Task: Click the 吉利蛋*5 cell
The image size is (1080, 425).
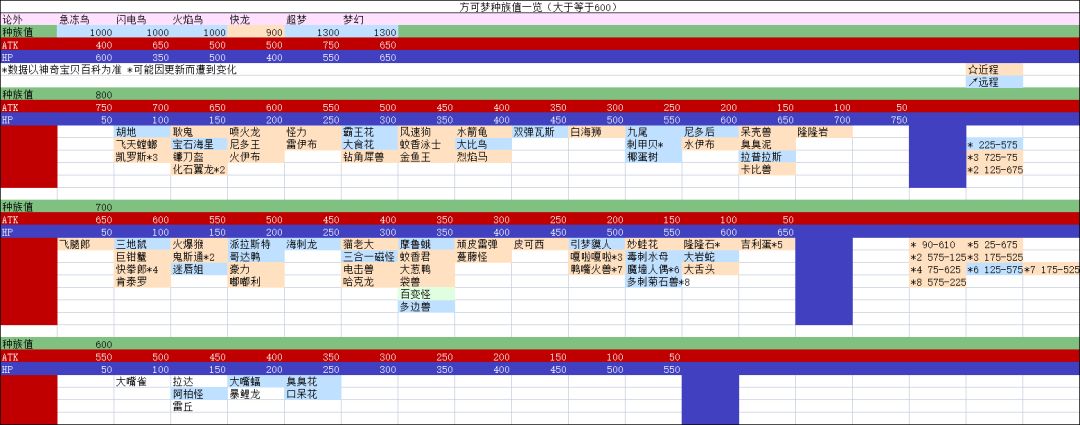Action: pos(767,245)
